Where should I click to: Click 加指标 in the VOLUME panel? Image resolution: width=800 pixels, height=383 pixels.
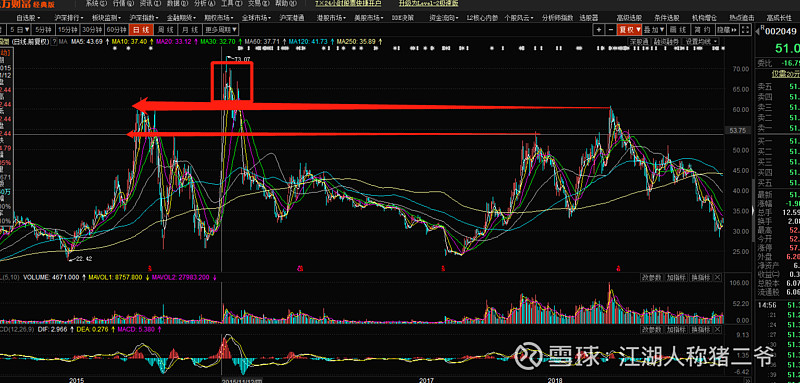[676, 277]
